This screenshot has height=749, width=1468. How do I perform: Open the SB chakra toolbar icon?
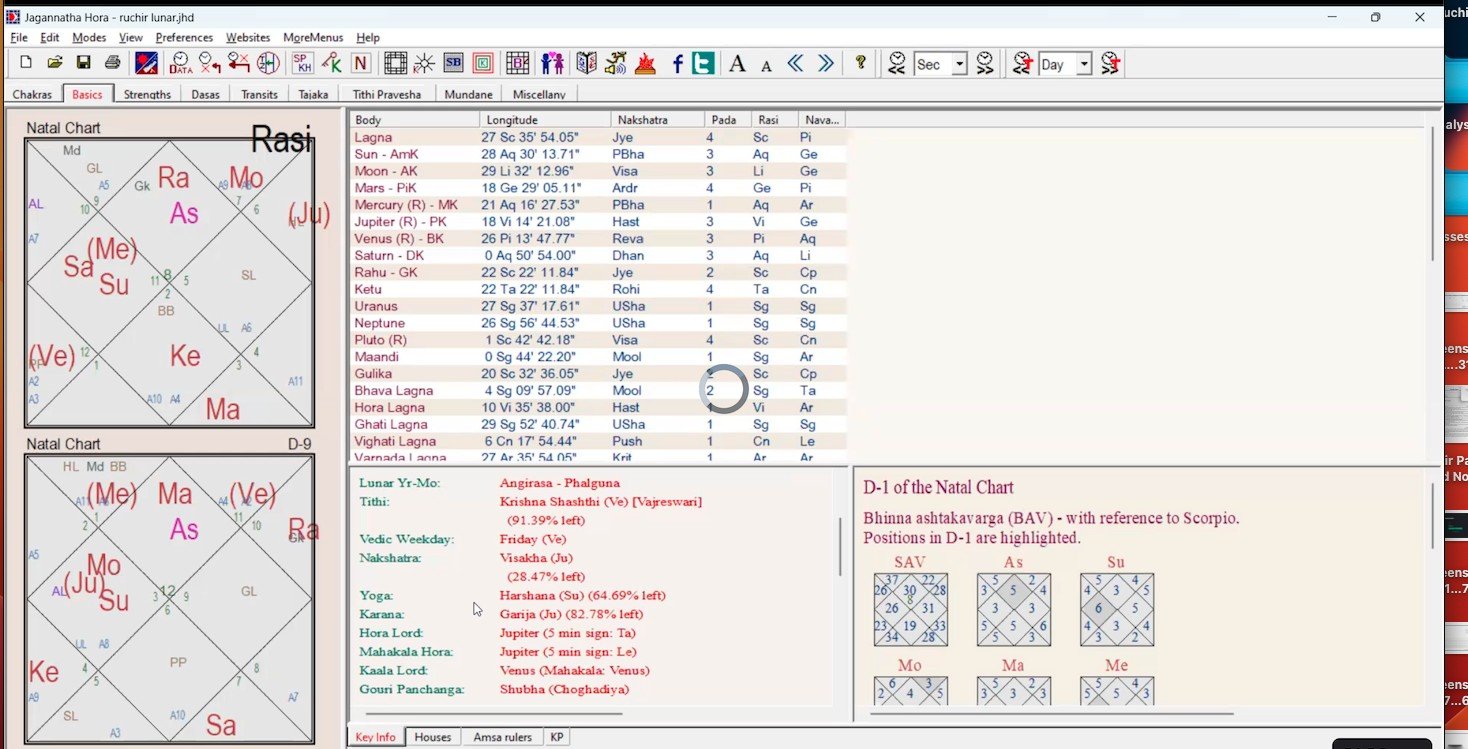pos(453,64)
